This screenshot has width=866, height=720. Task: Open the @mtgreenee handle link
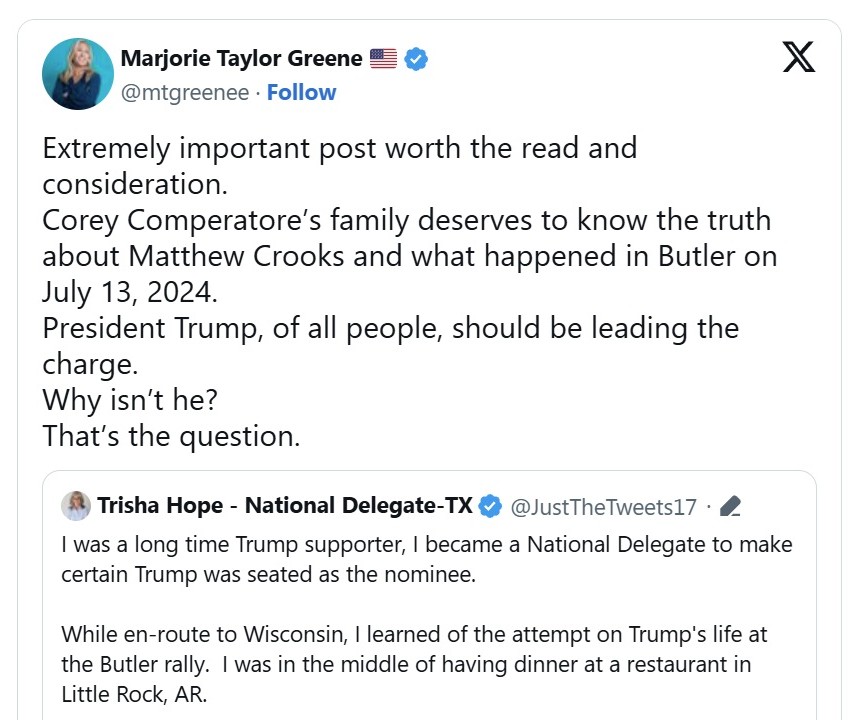point(186,92)
